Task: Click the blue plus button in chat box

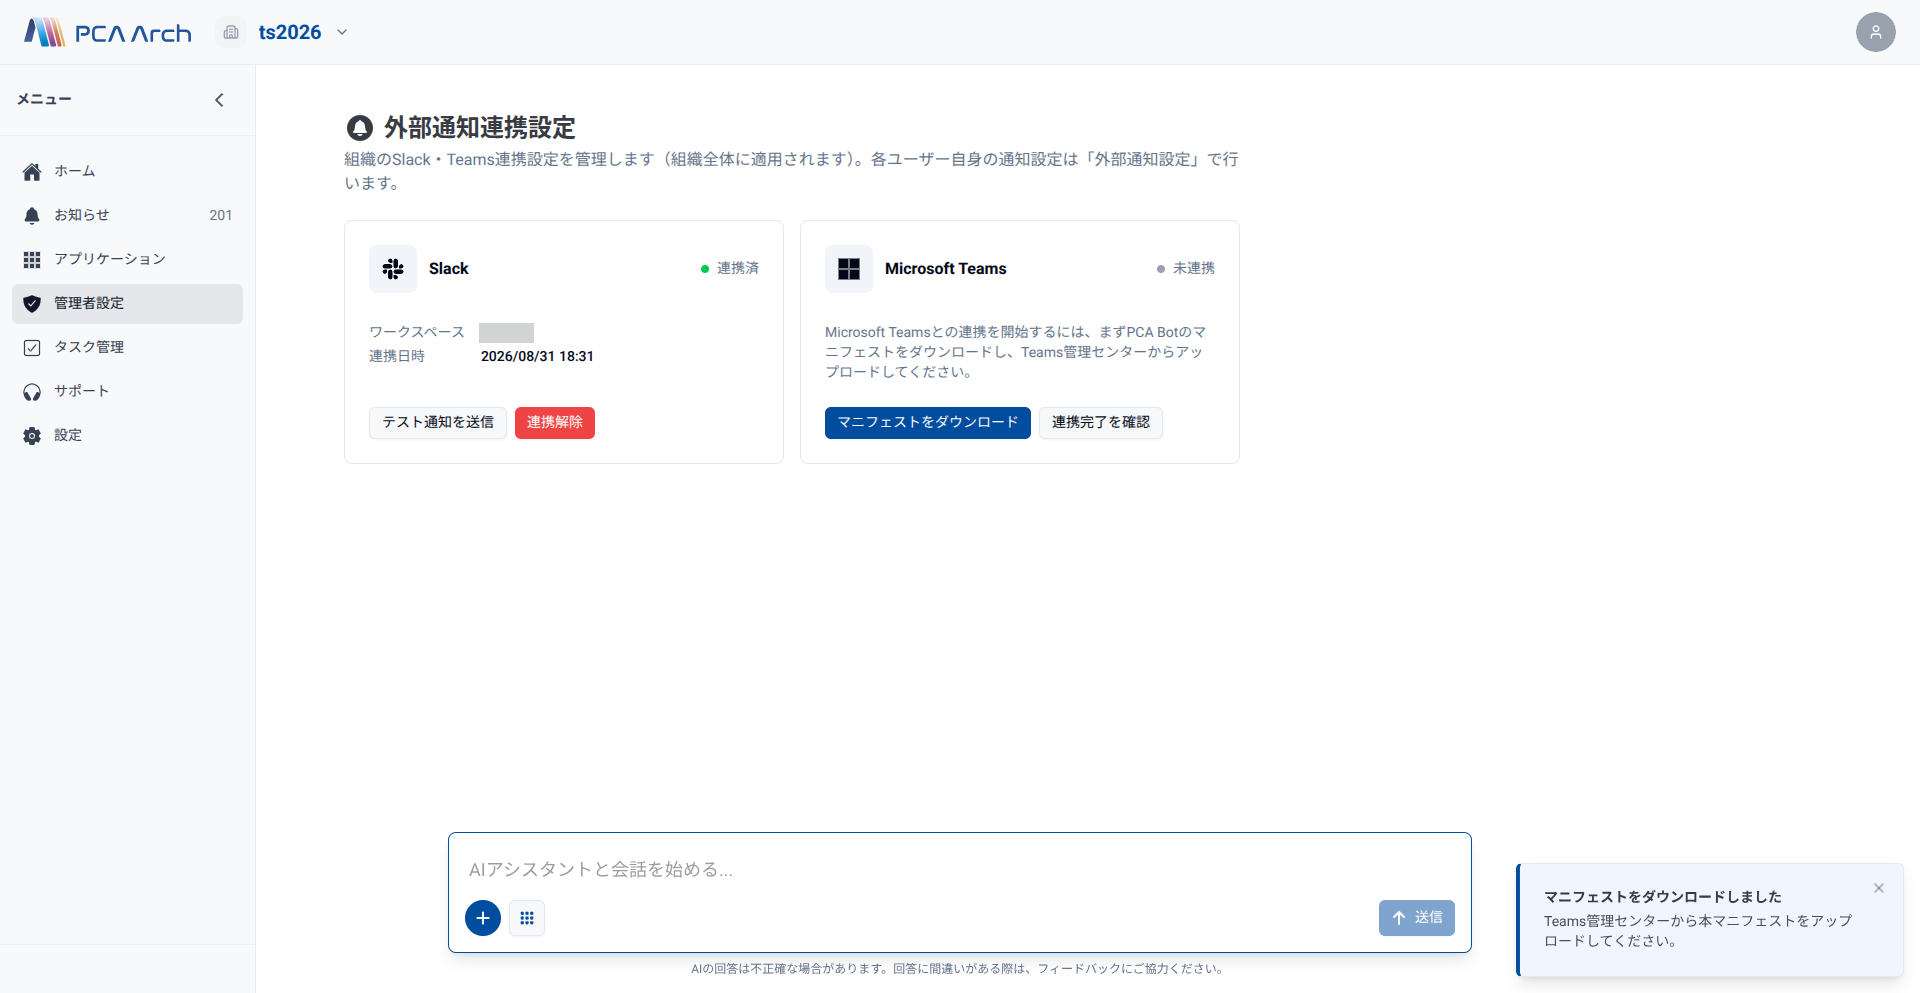Action: coord(483,918)
